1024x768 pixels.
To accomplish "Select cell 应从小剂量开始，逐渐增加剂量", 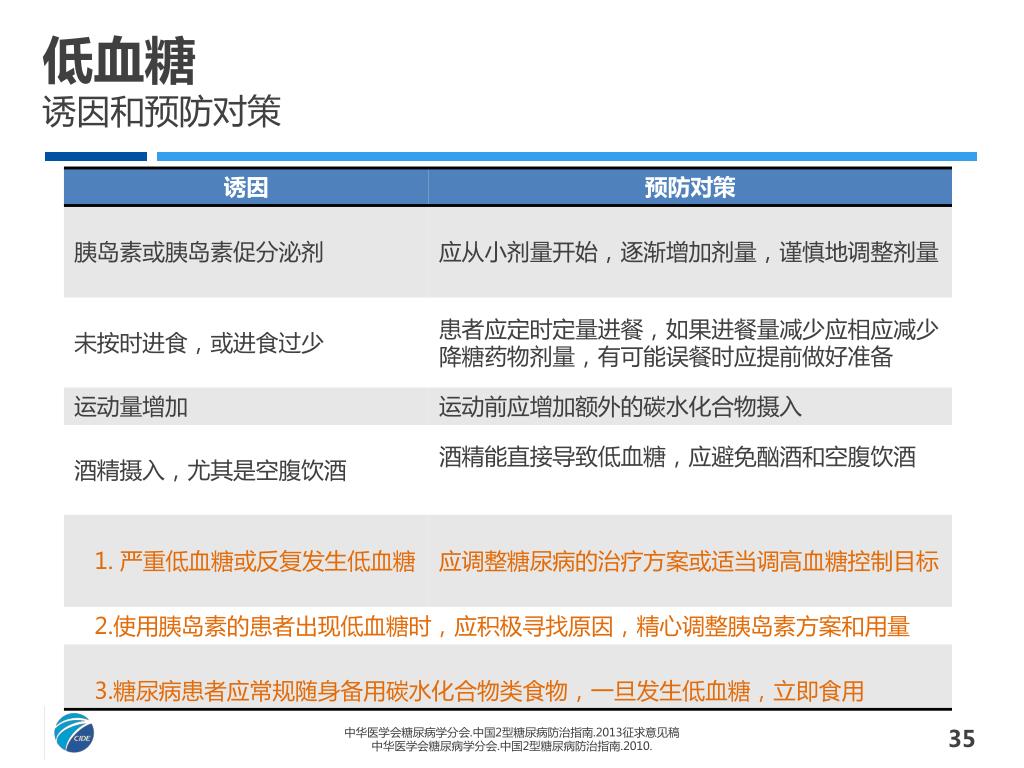I will [x=688, y=252].
